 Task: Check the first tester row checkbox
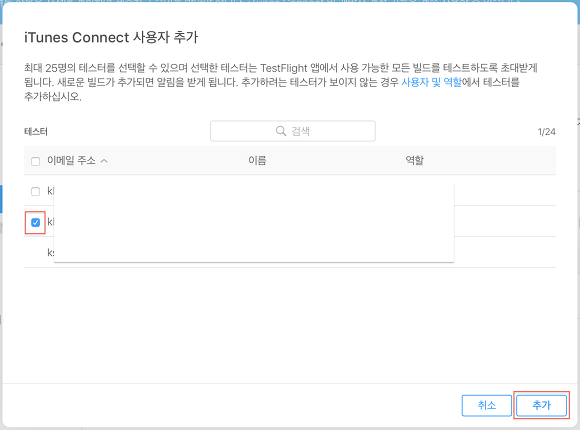coord(36,191)
